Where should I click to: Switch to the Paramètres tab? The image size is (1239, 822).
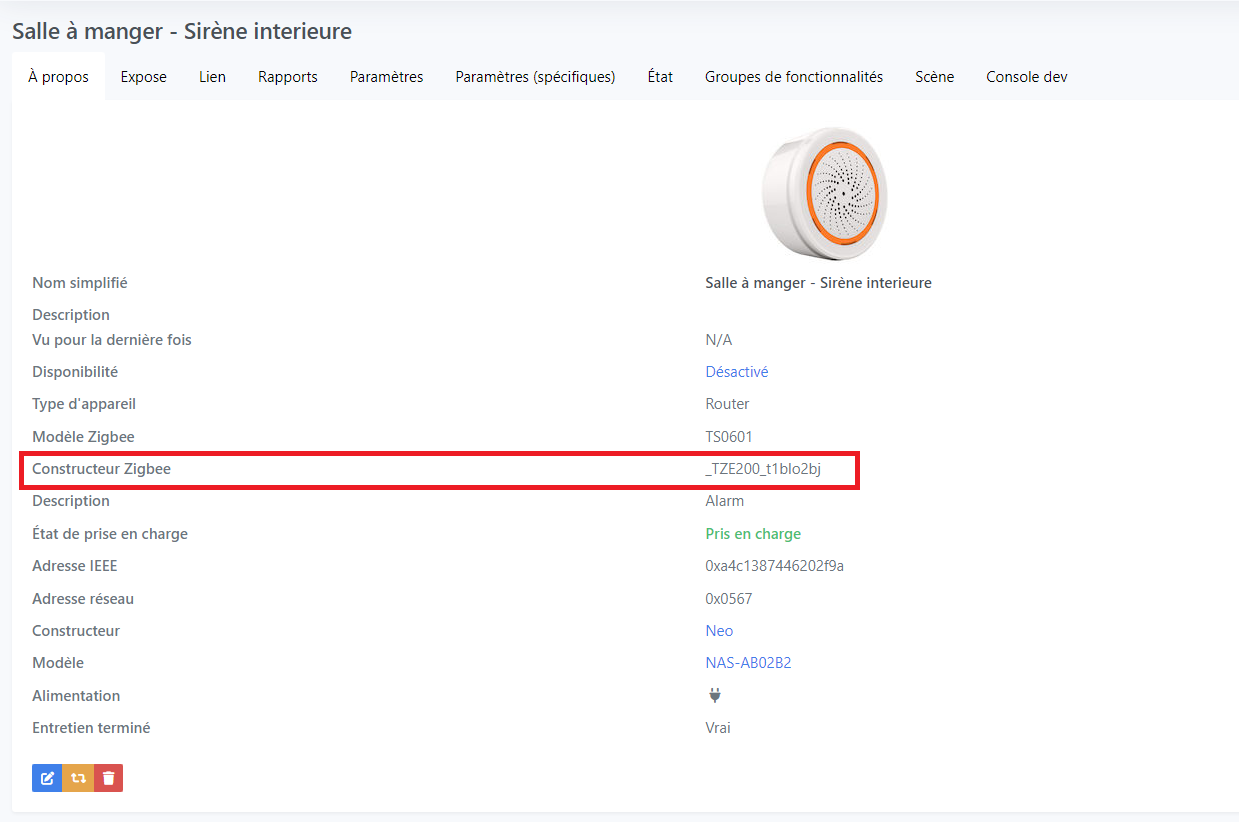[387, 77]
